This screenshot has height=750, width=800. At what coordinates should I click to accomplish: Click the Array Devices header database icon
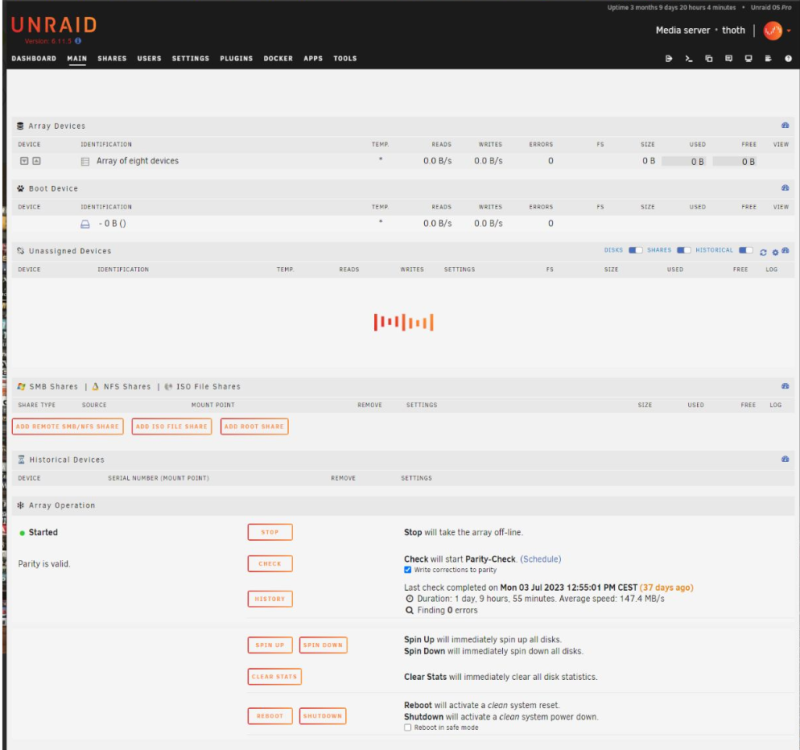pos(20,126)
